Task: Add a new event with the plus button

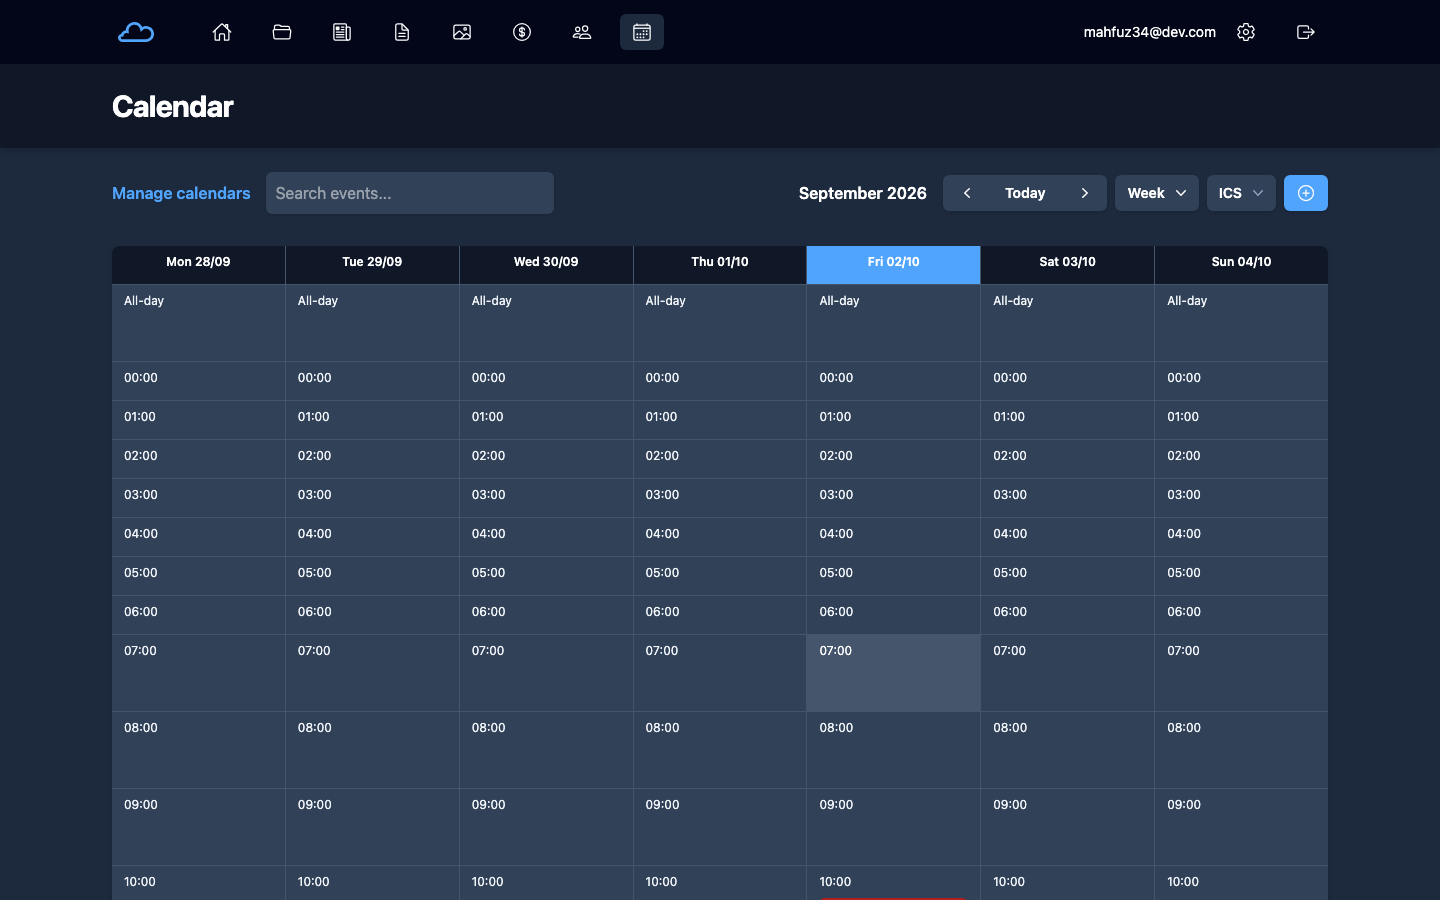Action: [1306, 193]
